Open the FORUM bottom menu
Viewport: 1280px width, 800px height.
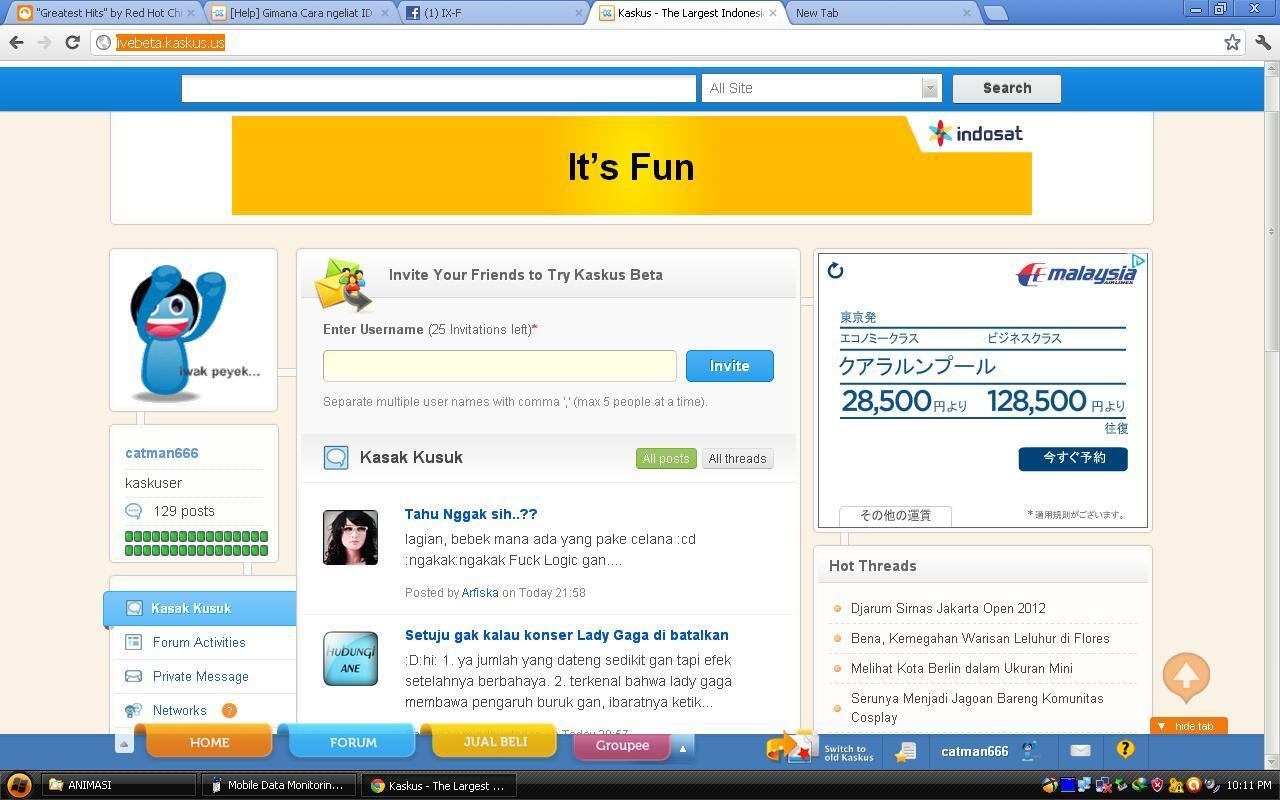tap(353, 742)
